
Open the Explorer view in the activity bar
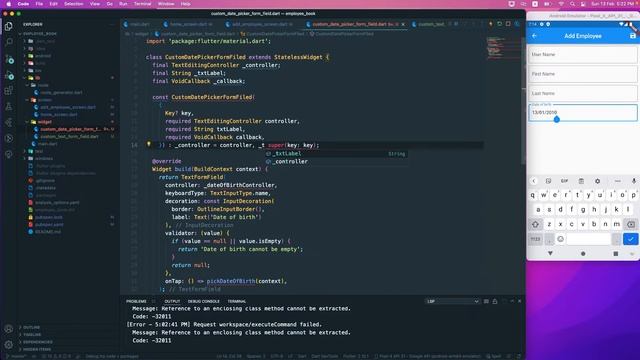9,27
